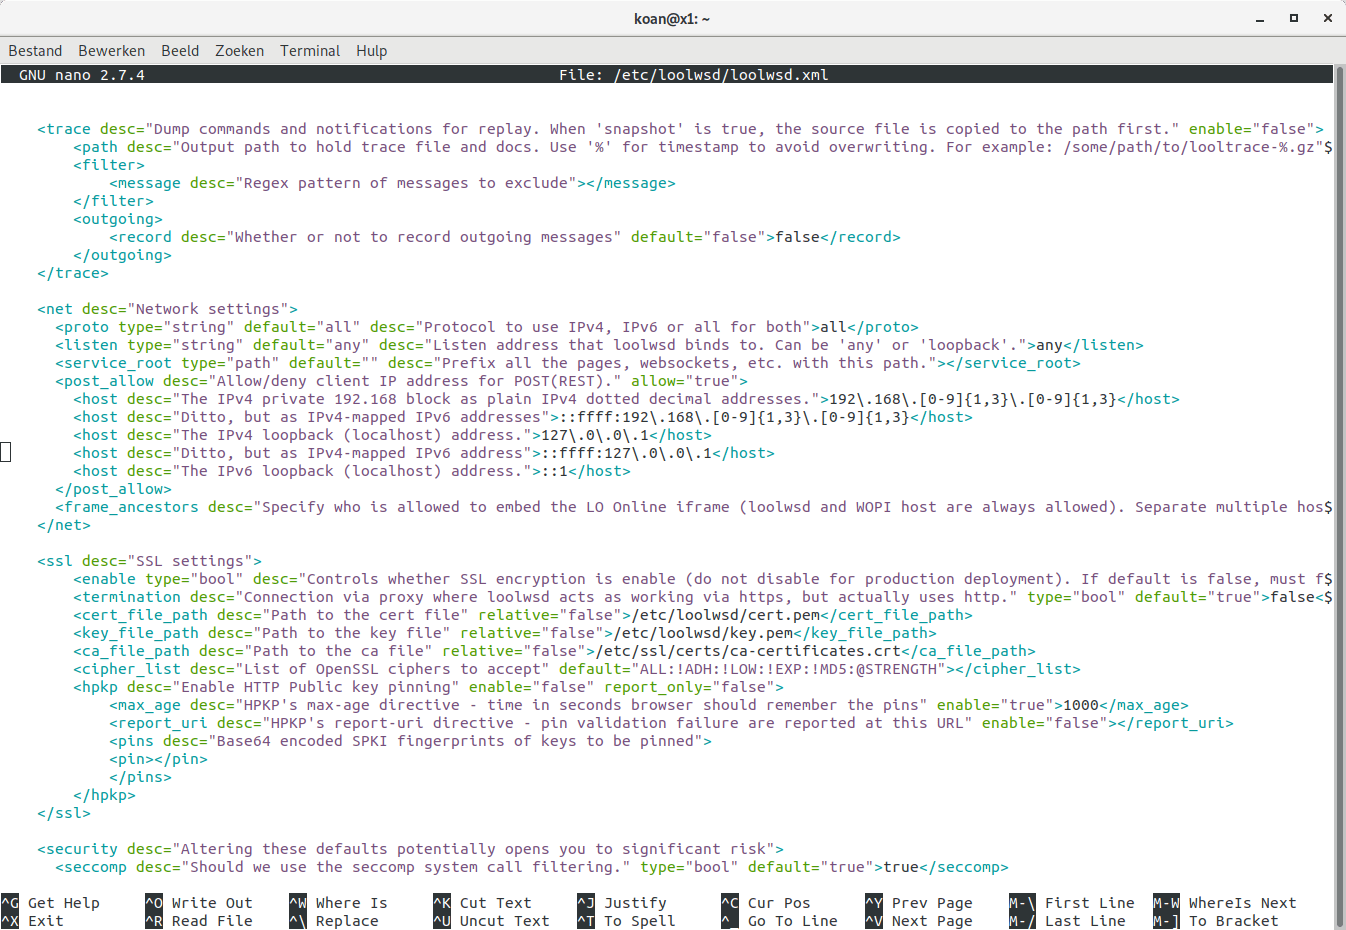Click the Replace shortcut label
Image resolution: width=1346 pixels, height=930 pixels.
pyautogui.click(x=347, y=921)
